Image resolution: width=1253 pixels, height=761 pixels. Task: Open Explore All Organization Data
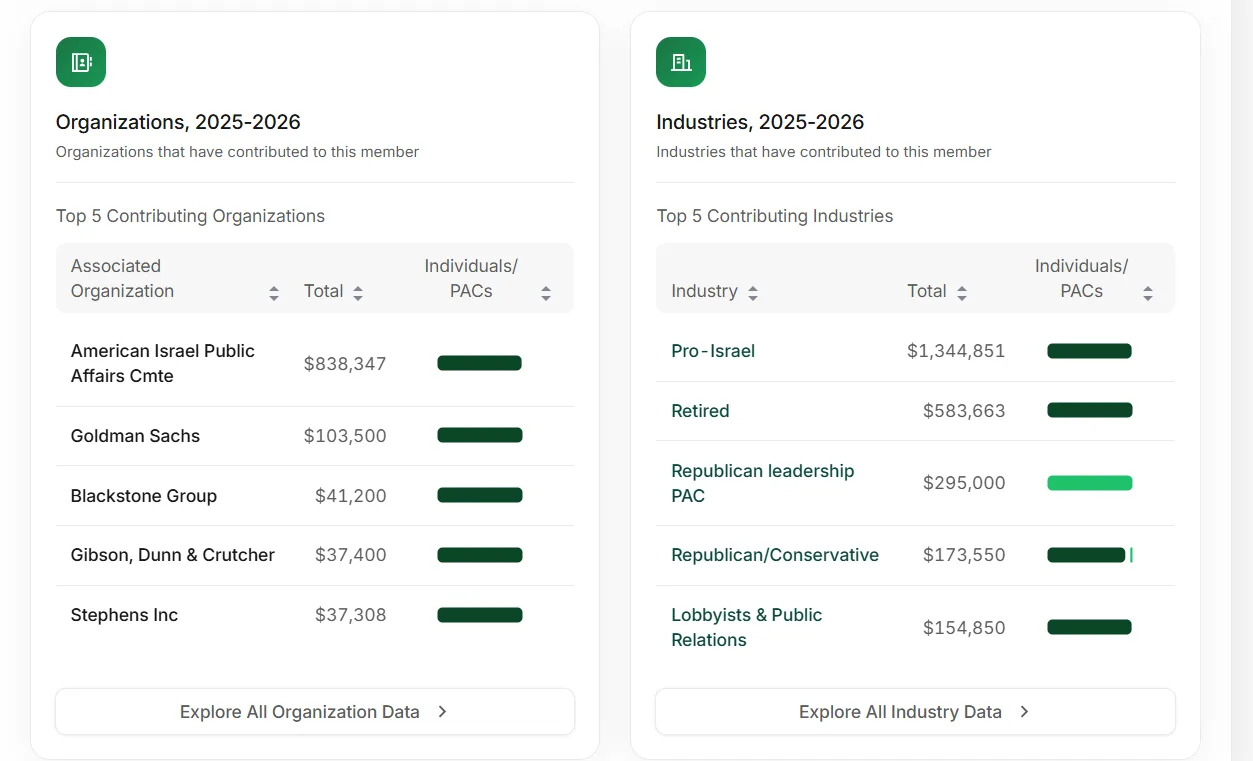click(x=315, y=712)
